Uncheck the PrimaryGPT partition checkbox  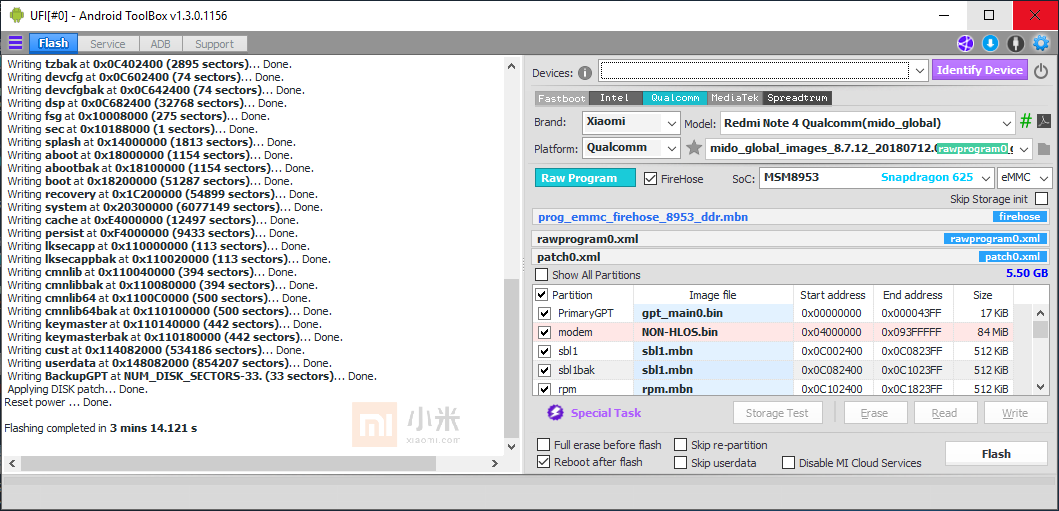click(x=544, y=313)
